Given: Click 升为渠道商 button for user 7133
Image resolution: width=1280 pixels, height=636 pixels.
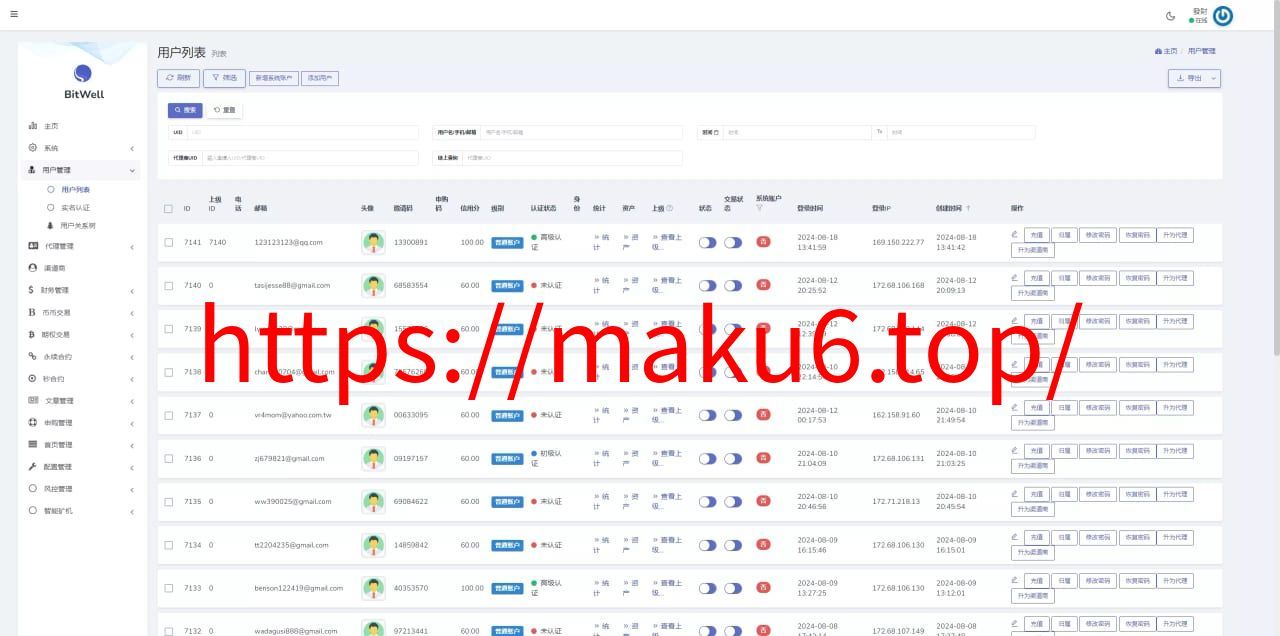Looking at the screenshot, I should (x=1033, y=596).
